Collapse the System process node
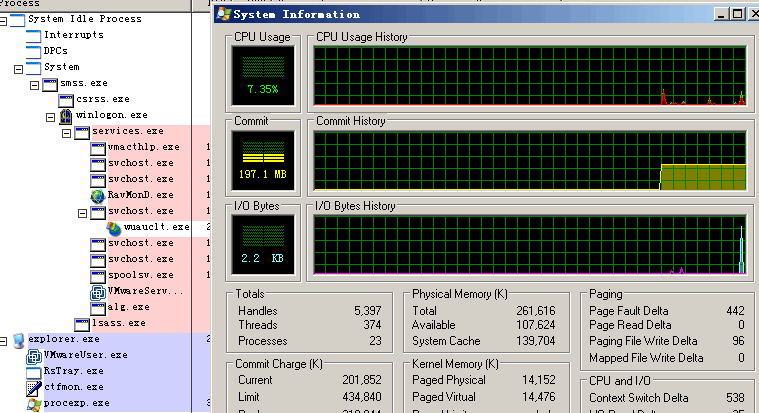The height and width of the screenshot is (413, 759). [x=18, y=69]
